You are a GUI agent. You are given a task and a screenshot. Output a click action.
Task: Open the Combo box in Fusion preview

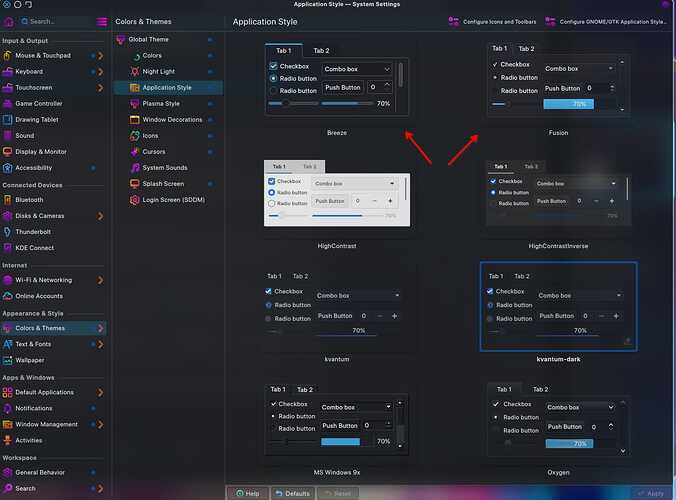tap(579, 69)
